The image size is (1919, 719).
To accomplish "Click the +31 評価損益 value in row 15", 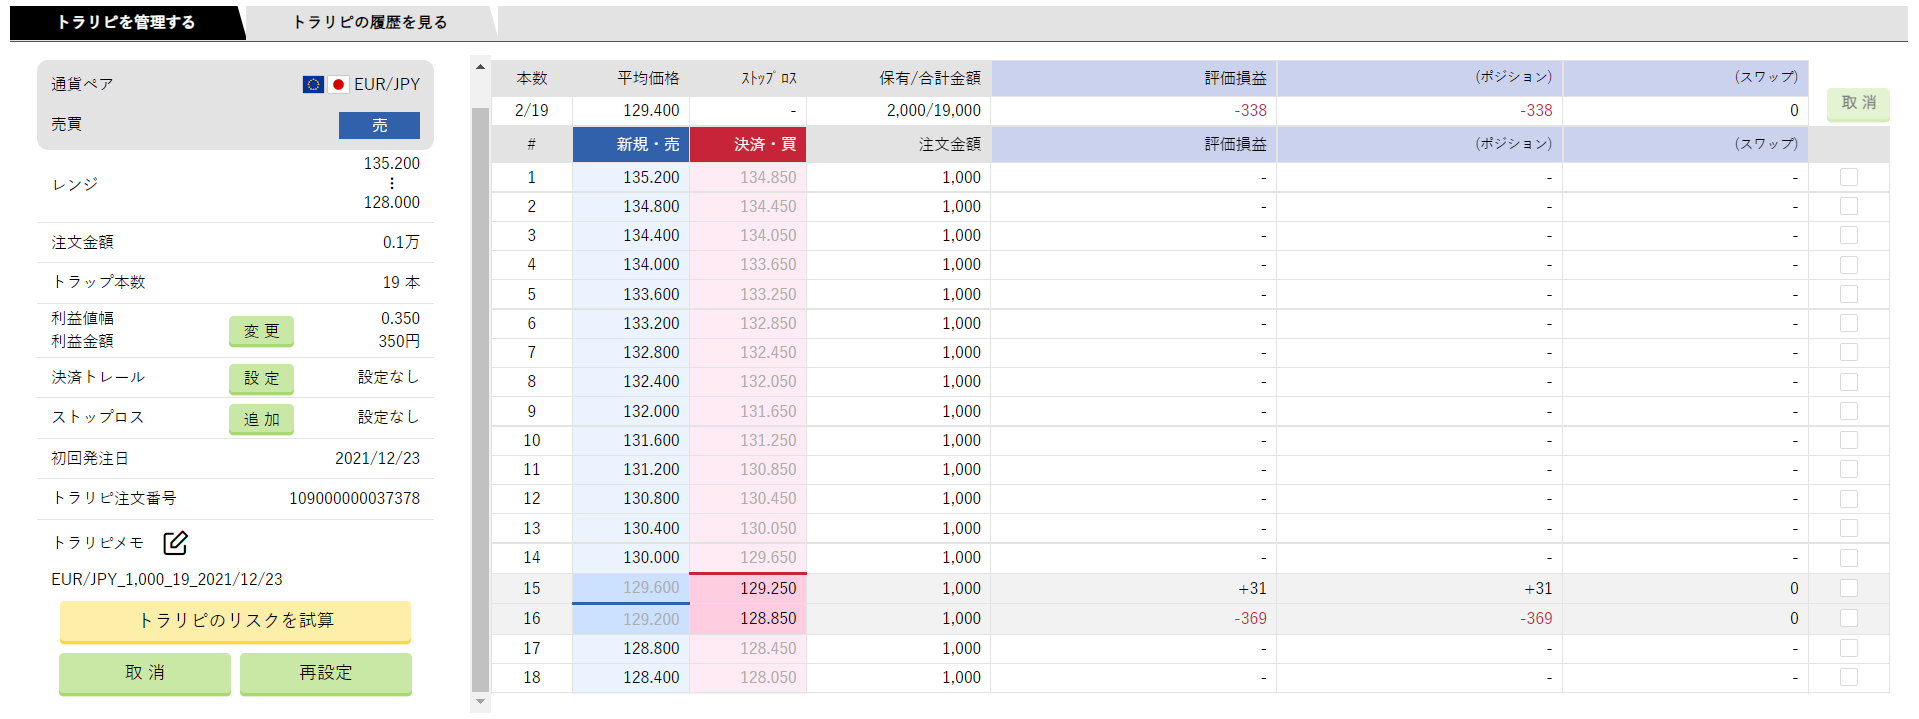I will click(1252, 588).
